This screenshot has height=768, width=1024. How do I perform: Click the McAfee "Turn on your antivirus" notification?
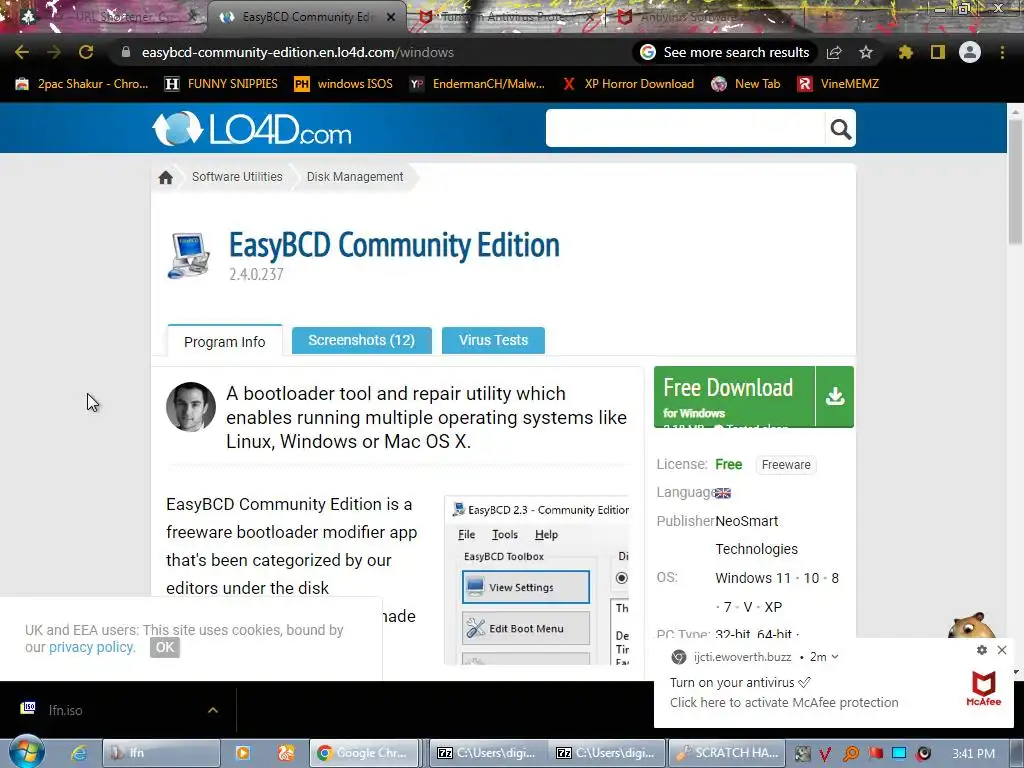click(x=834, y=683)
